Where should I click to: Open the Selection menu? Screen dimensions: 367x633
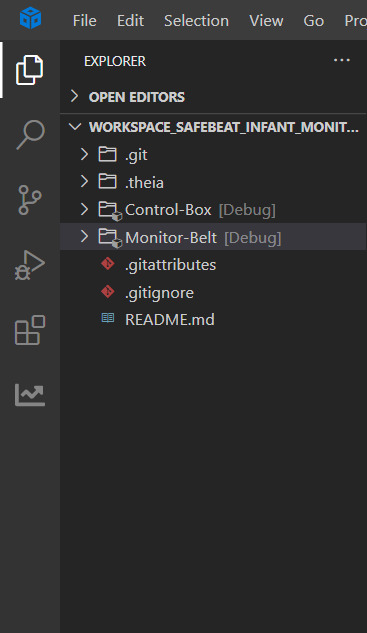tap(197, 21)
